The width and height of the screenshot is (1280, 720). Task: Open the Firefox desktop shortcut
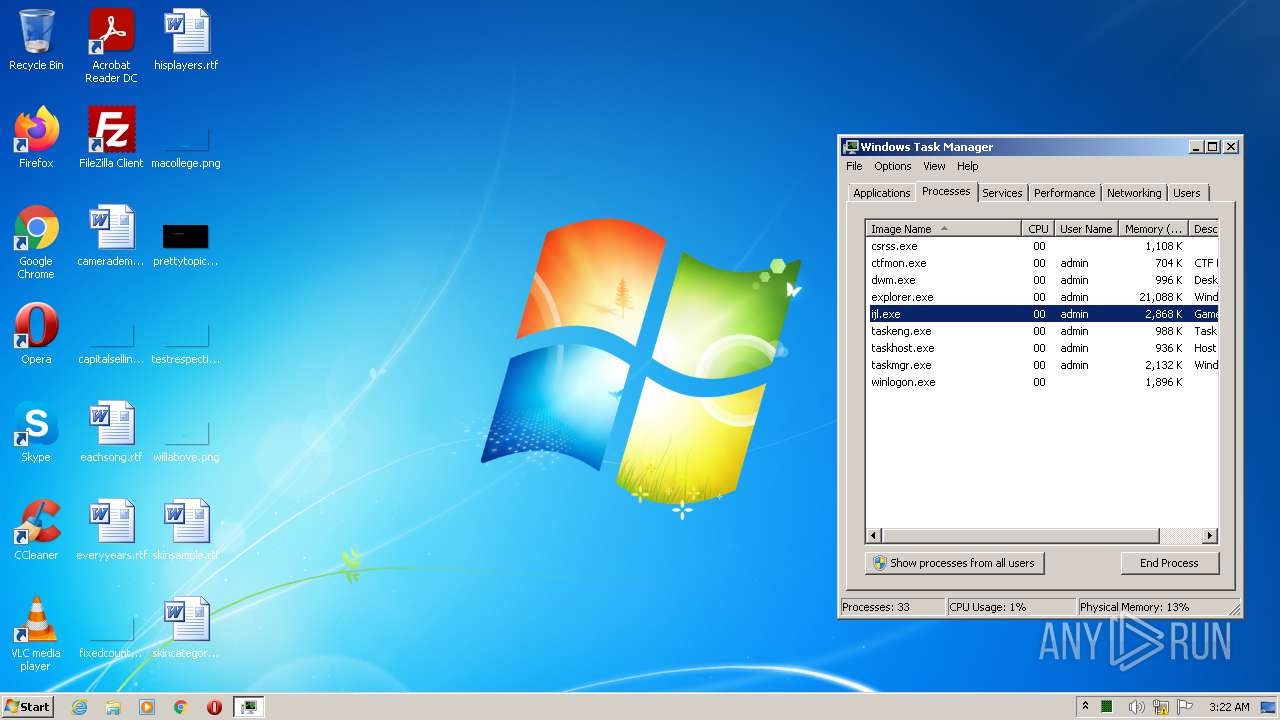36,138
